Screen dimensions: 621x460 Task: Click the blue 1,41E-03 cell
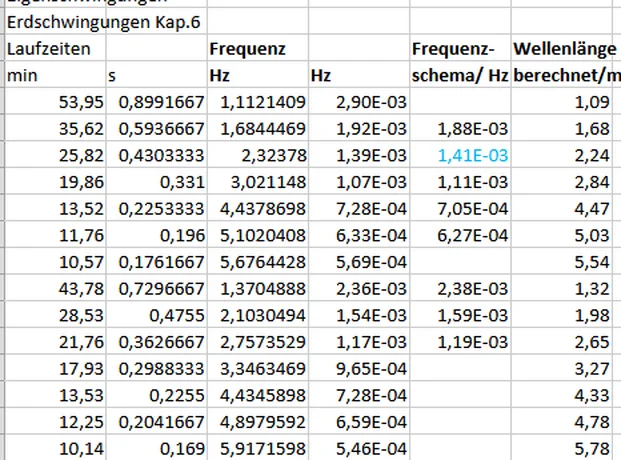pos(459,154)
